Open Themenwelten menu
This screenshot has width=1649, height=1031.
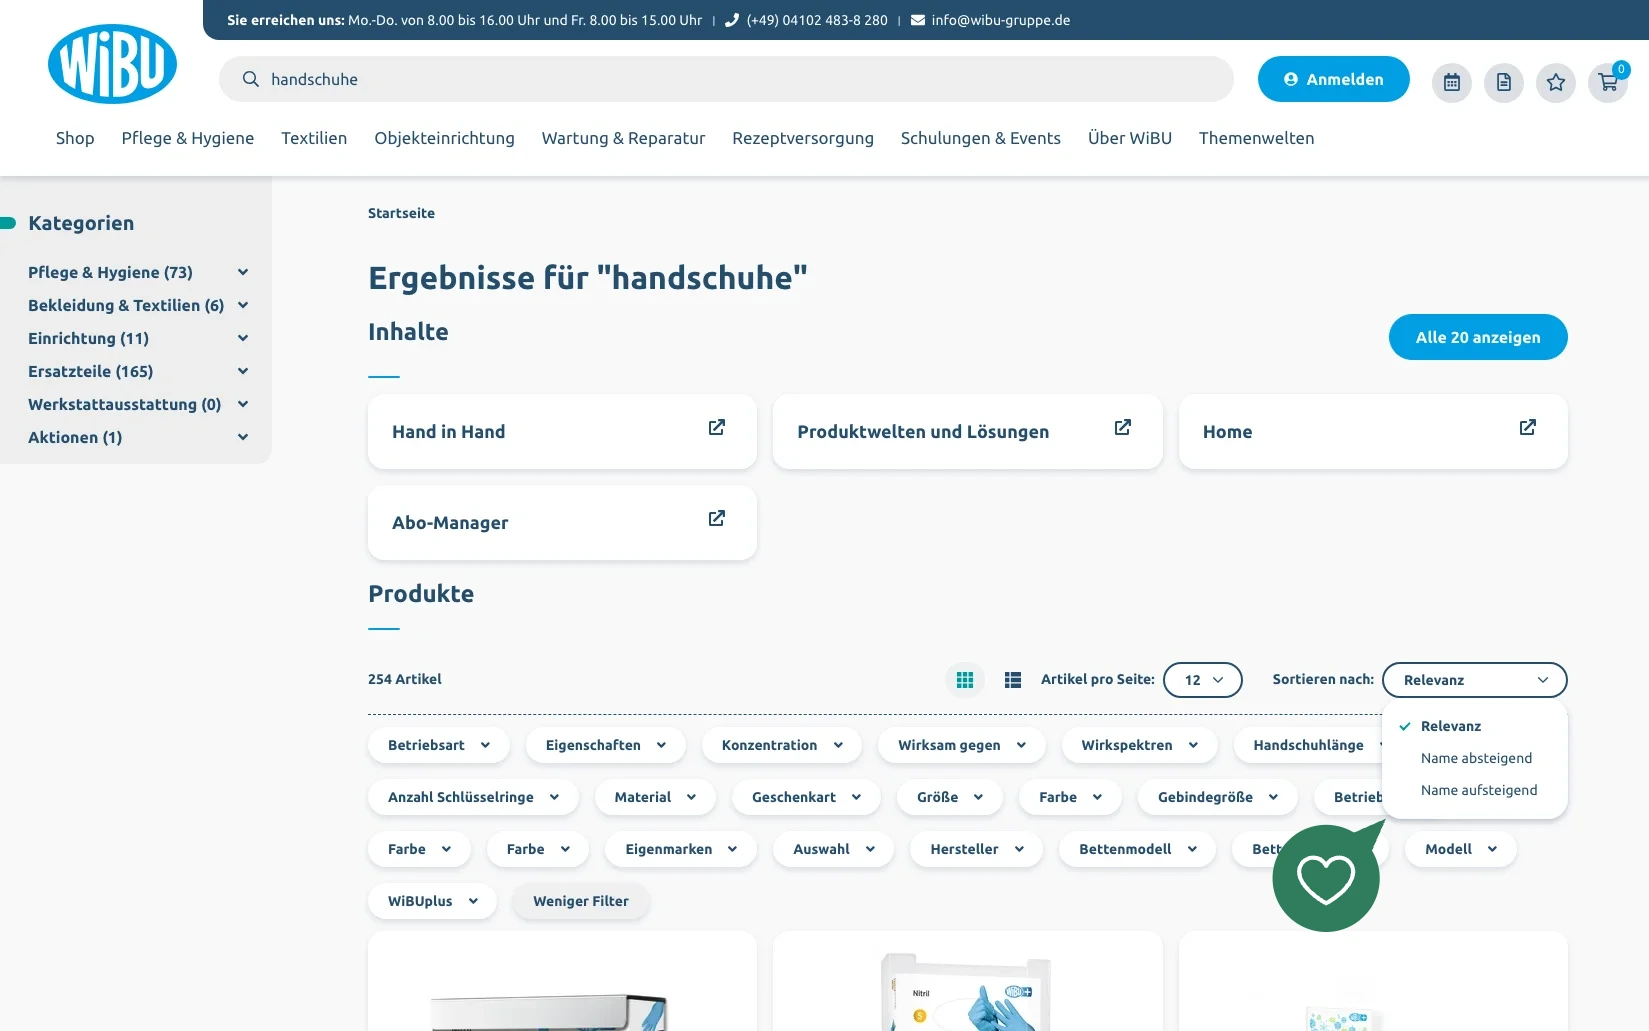click(x=1257, y=138)
